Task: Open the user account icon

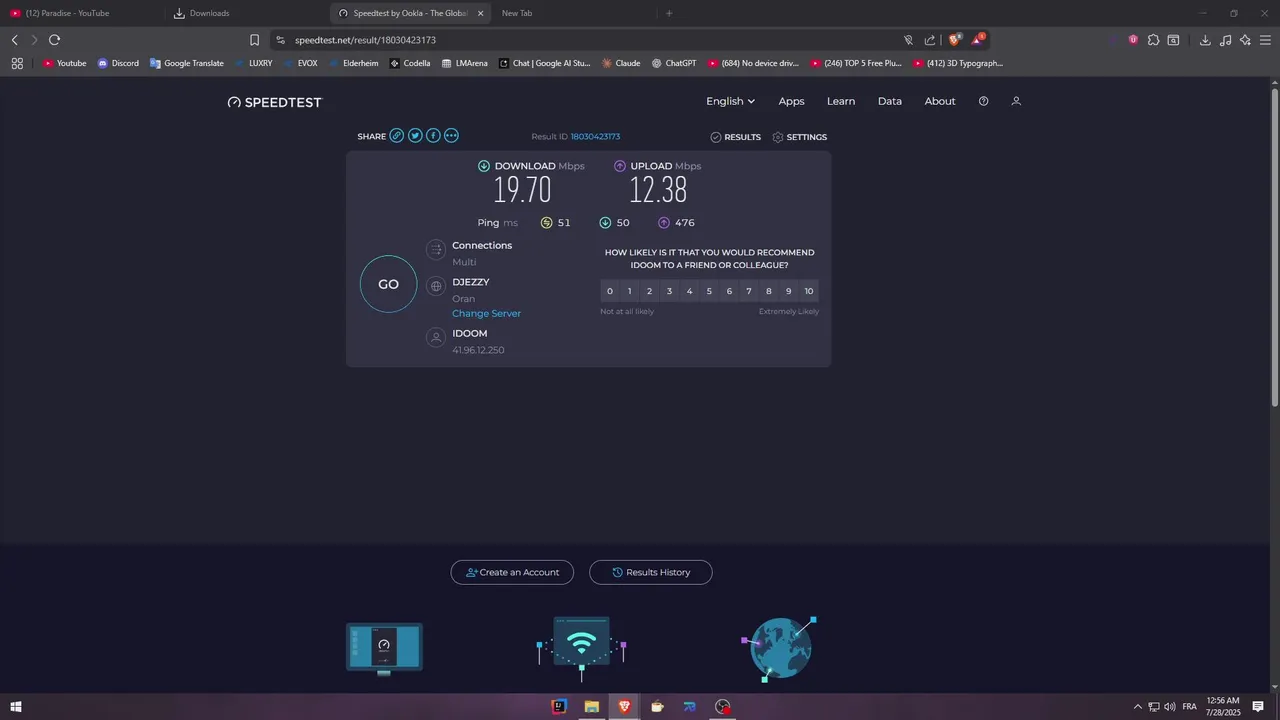Action: tap(1016, 101)
